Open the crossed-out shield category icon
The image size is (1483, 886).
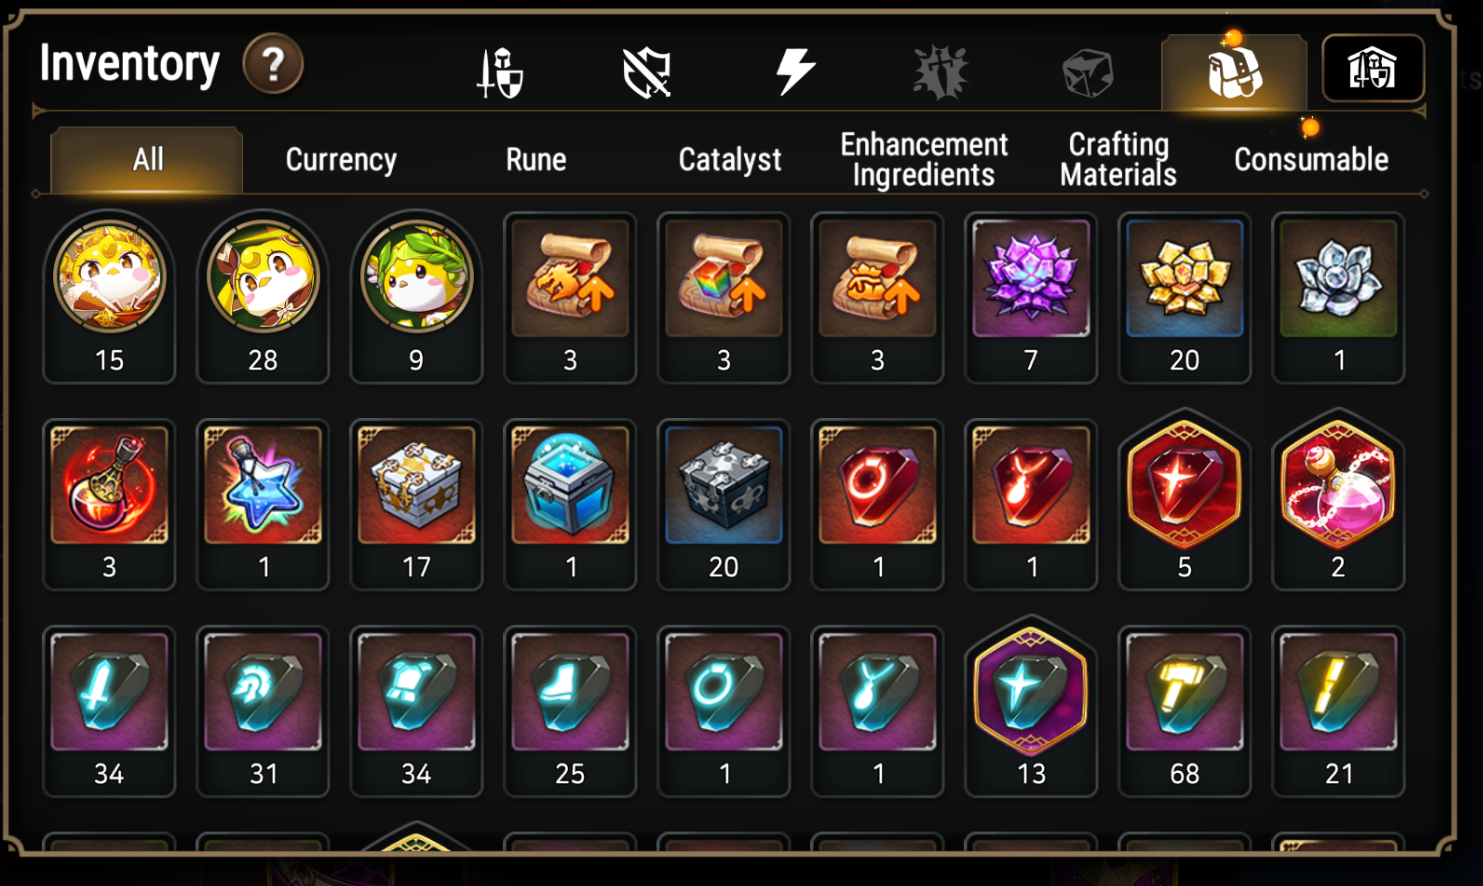[646, 73]
